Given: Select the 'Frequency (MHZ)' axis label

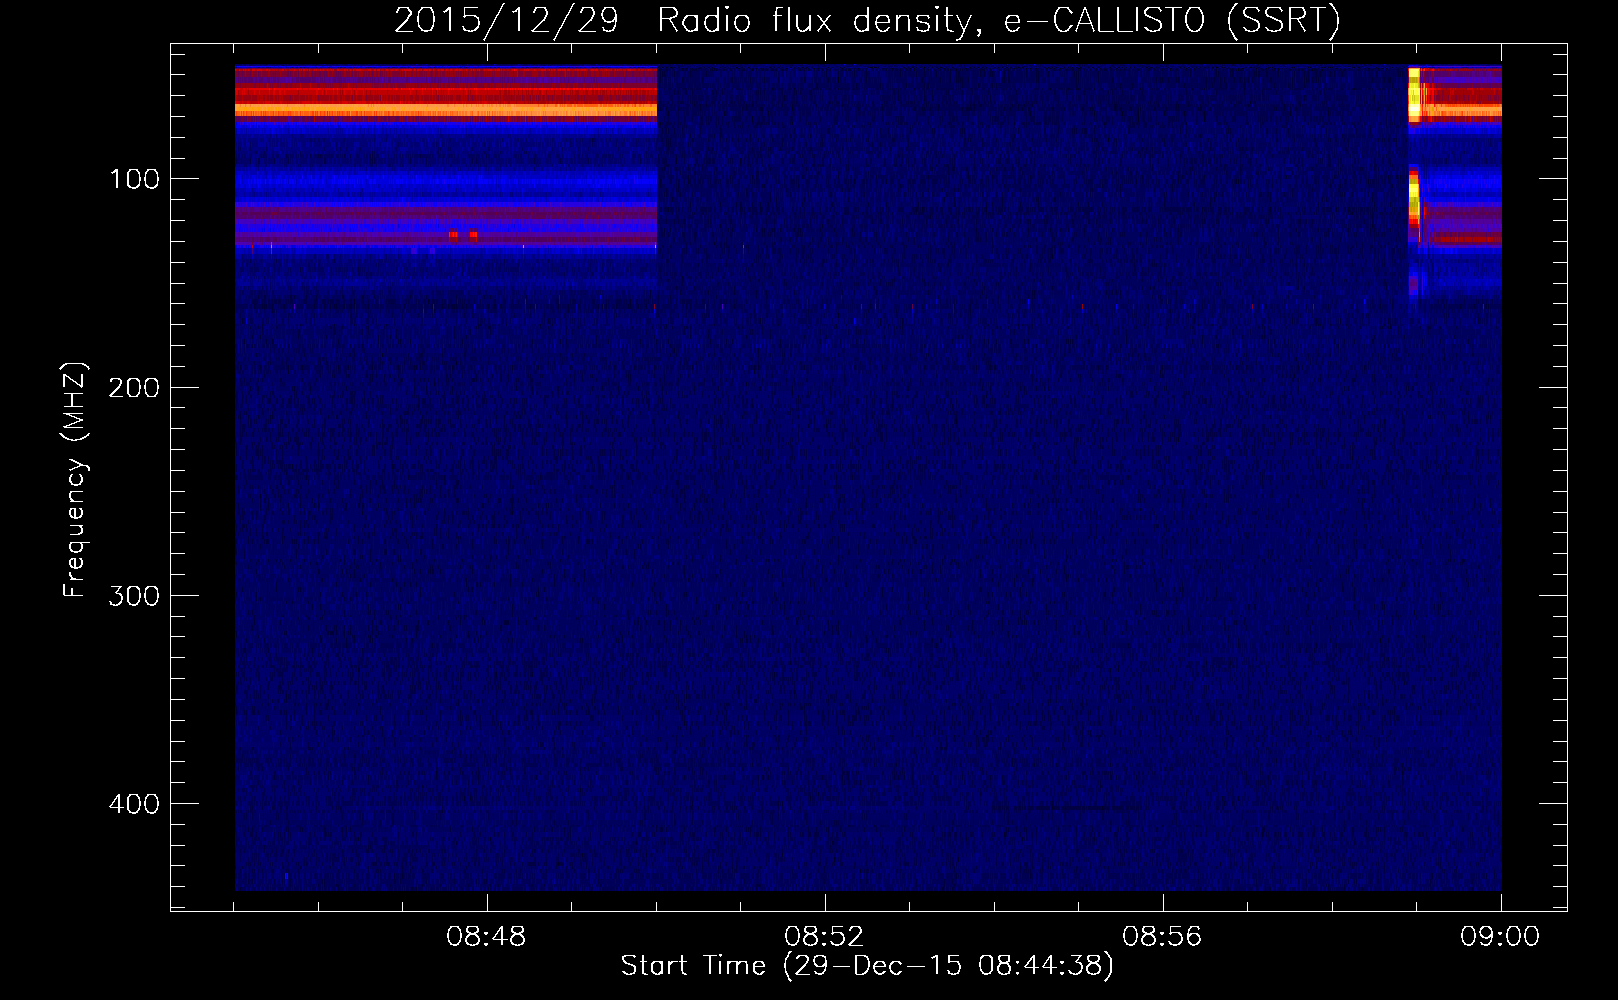Looking at the screenshot, I should tap(75, 480).
